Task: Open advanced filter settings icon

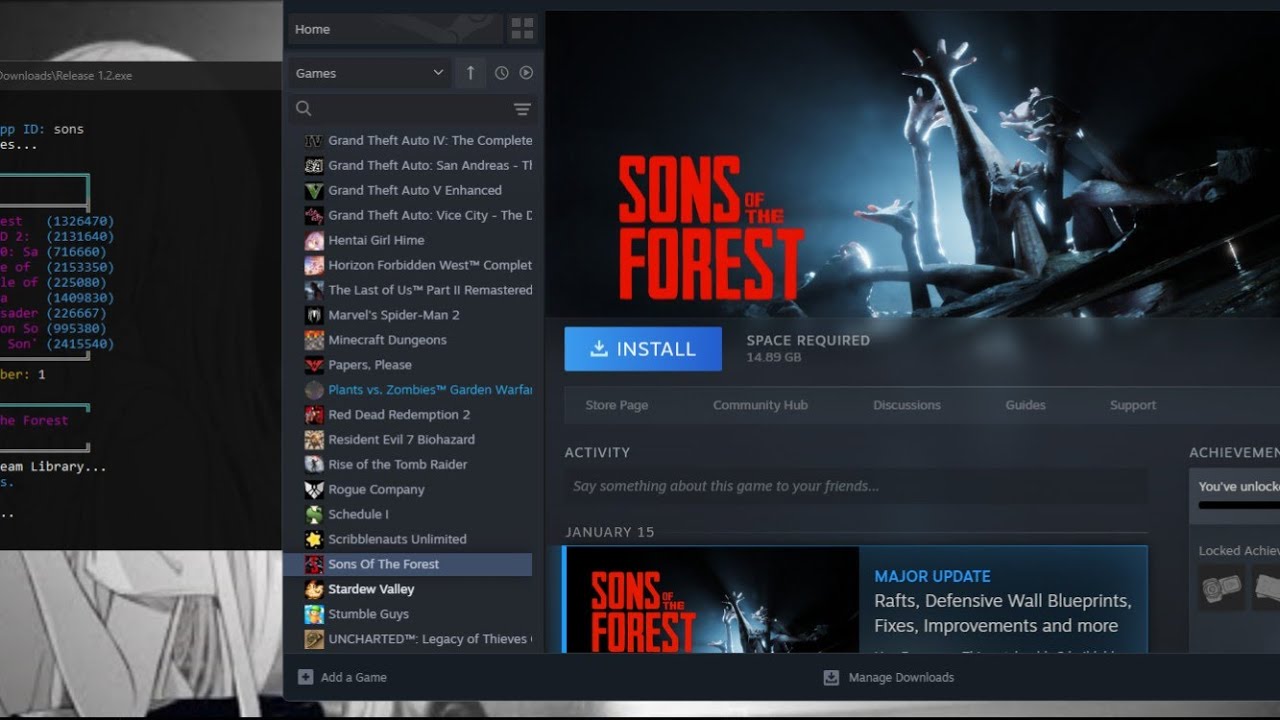Action: [x=522, y=109]
